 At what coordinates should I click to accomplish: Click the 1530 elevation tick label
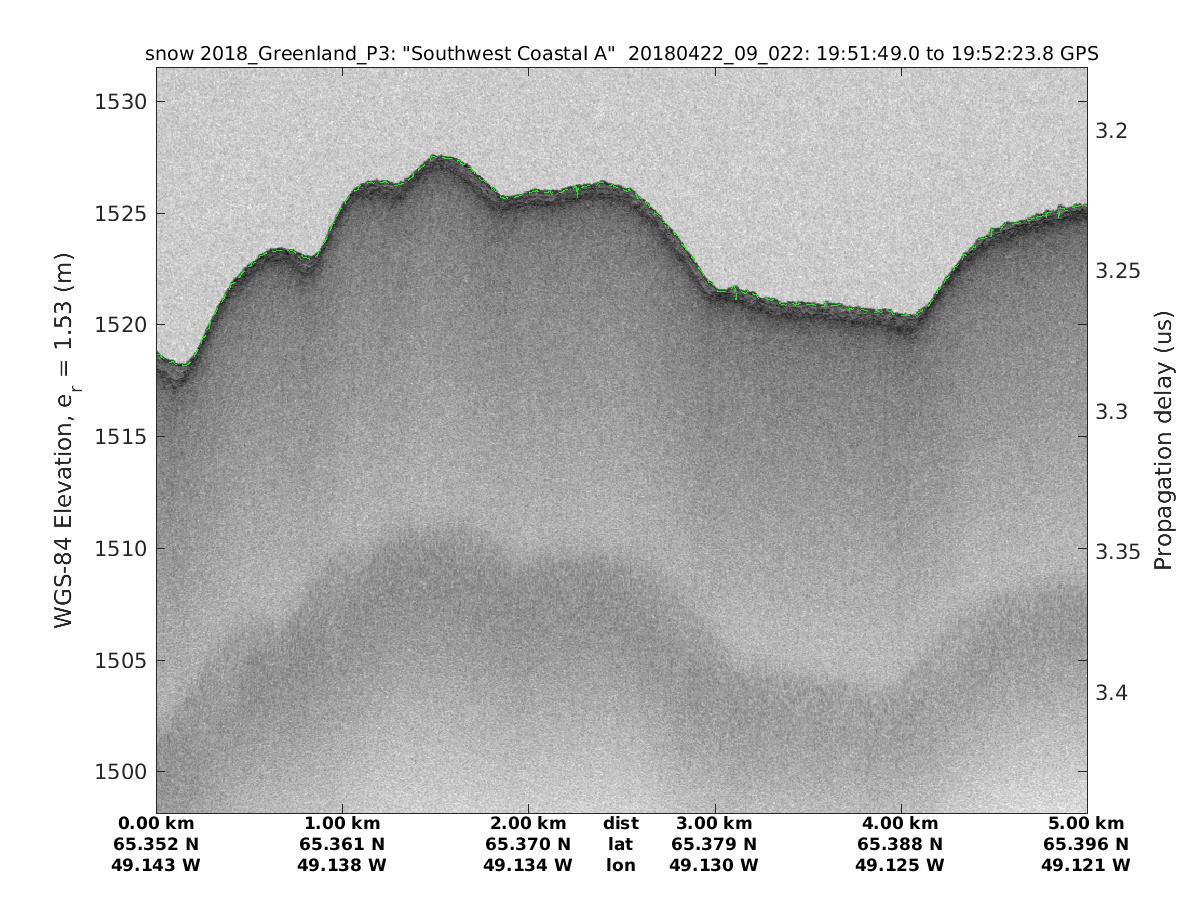pyautogui.click(x=120, y=102)
